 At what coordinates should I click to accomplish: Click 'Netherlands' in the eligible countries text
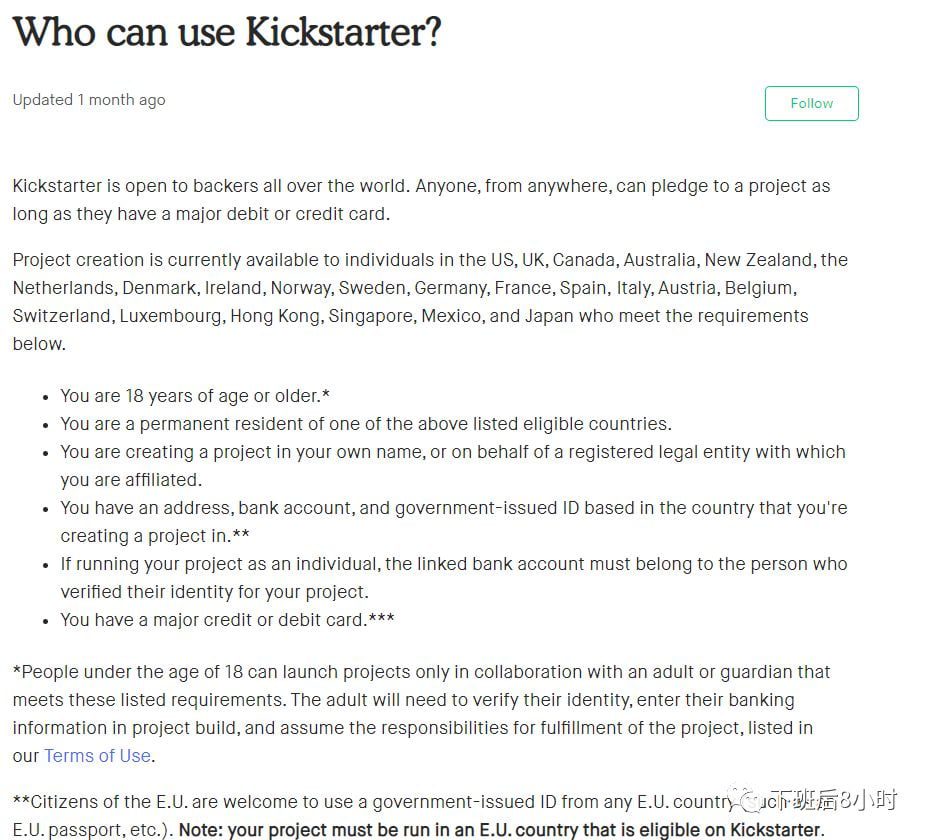pos(65,288)
